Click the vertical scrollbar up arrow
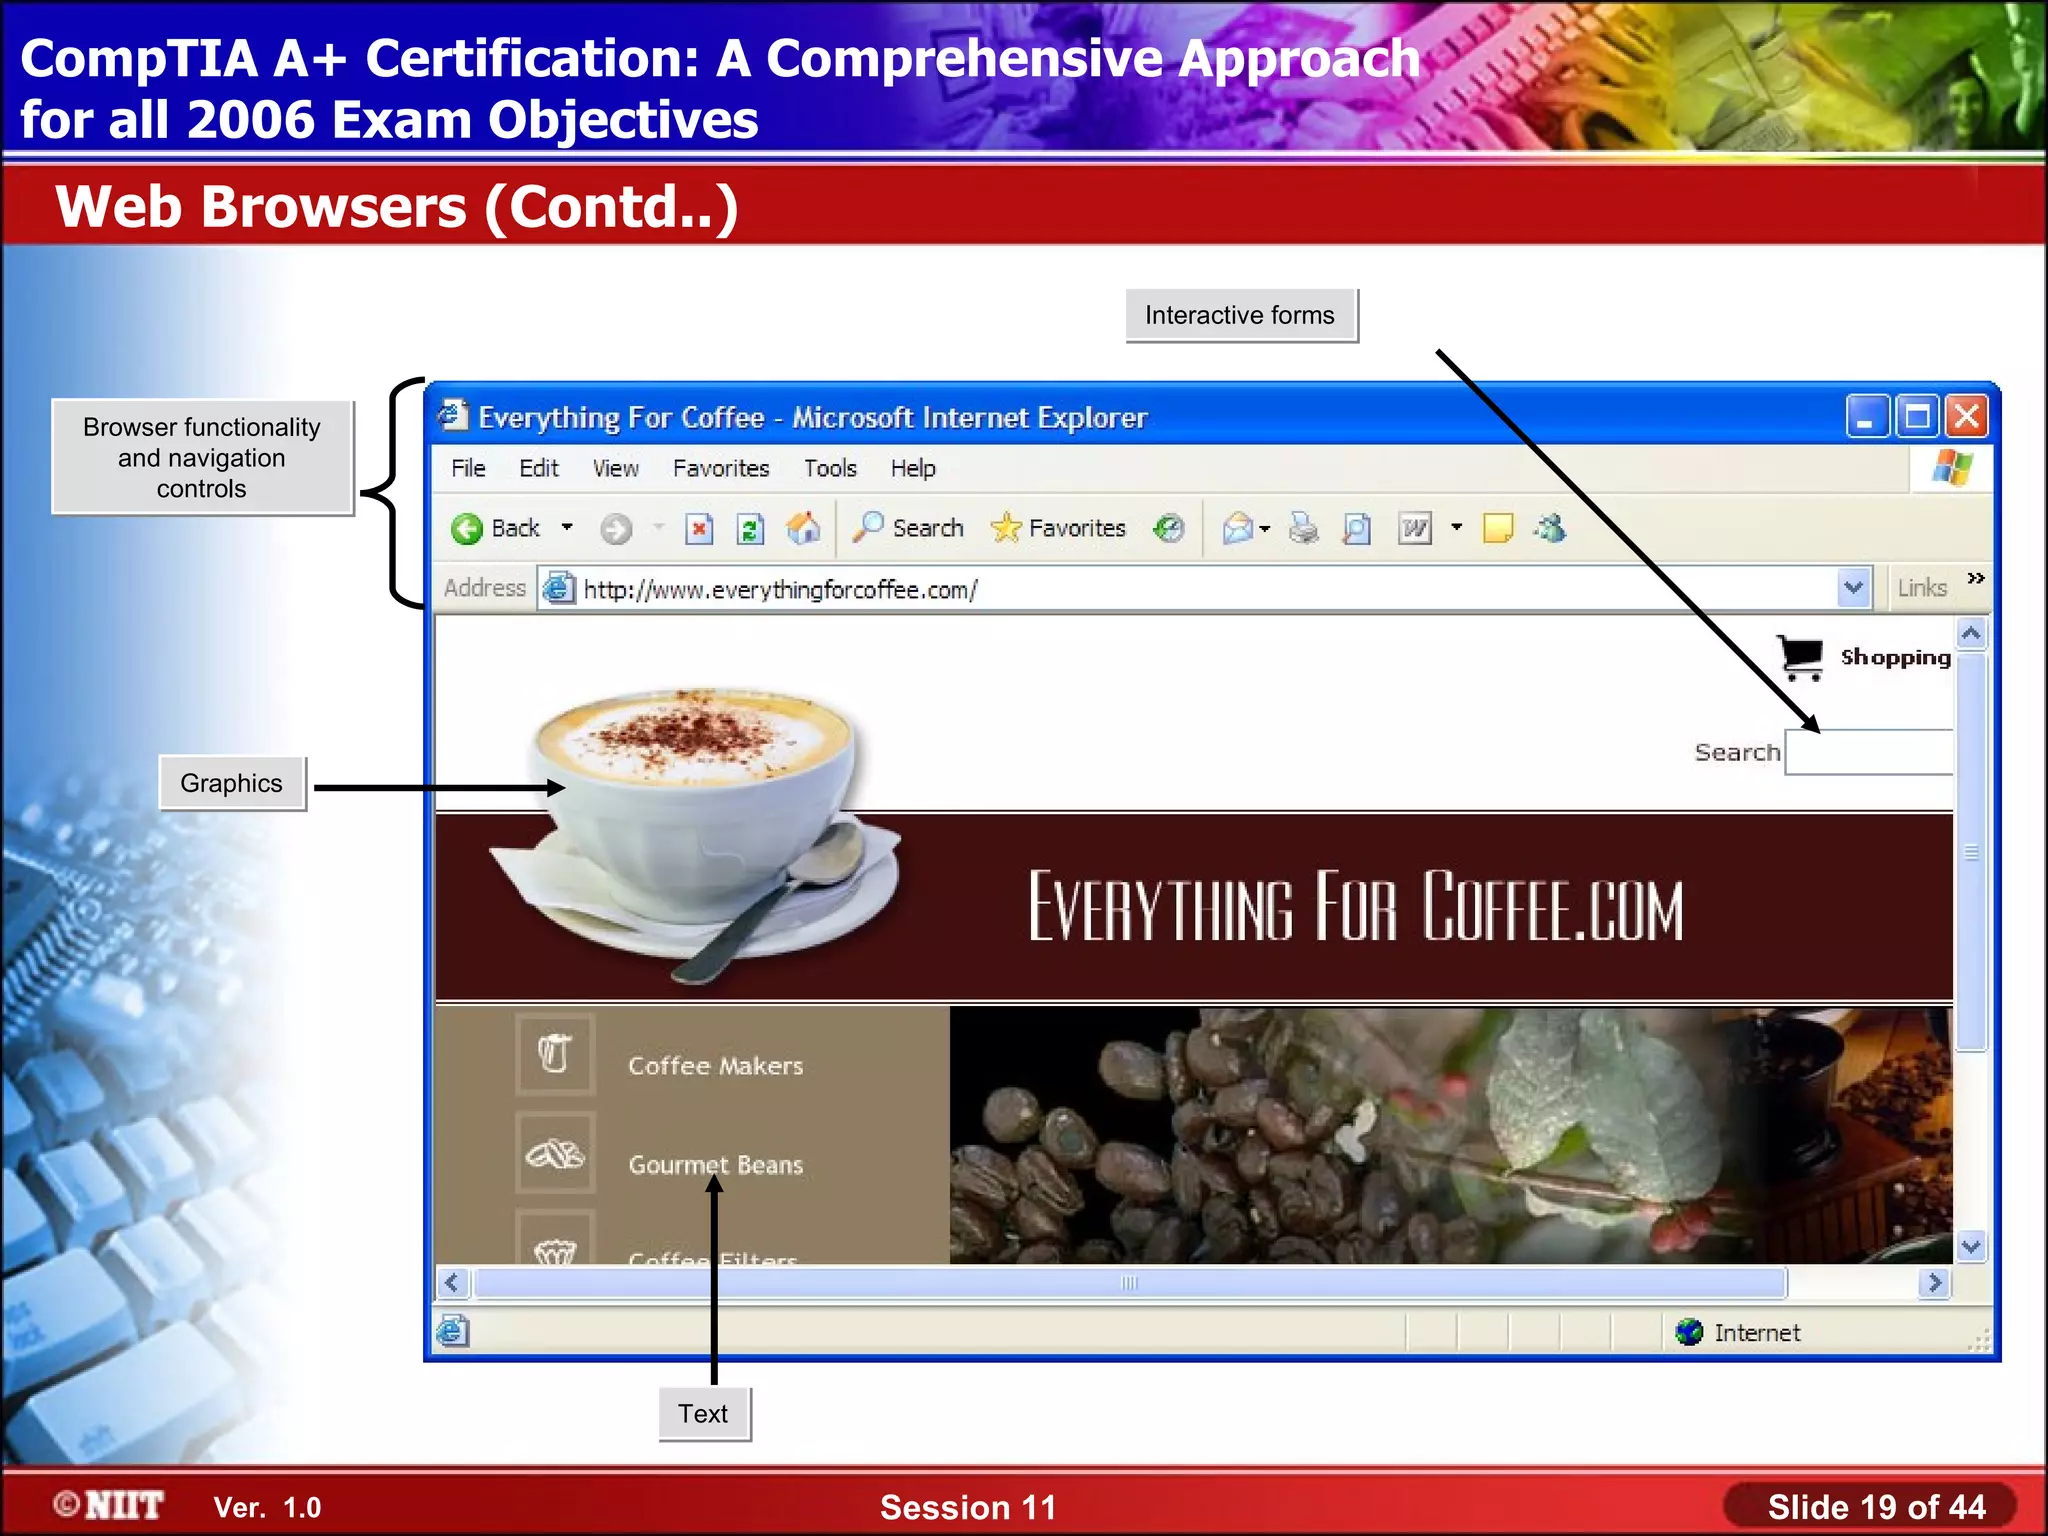 pyautogui.click(x=1971, y=633)
